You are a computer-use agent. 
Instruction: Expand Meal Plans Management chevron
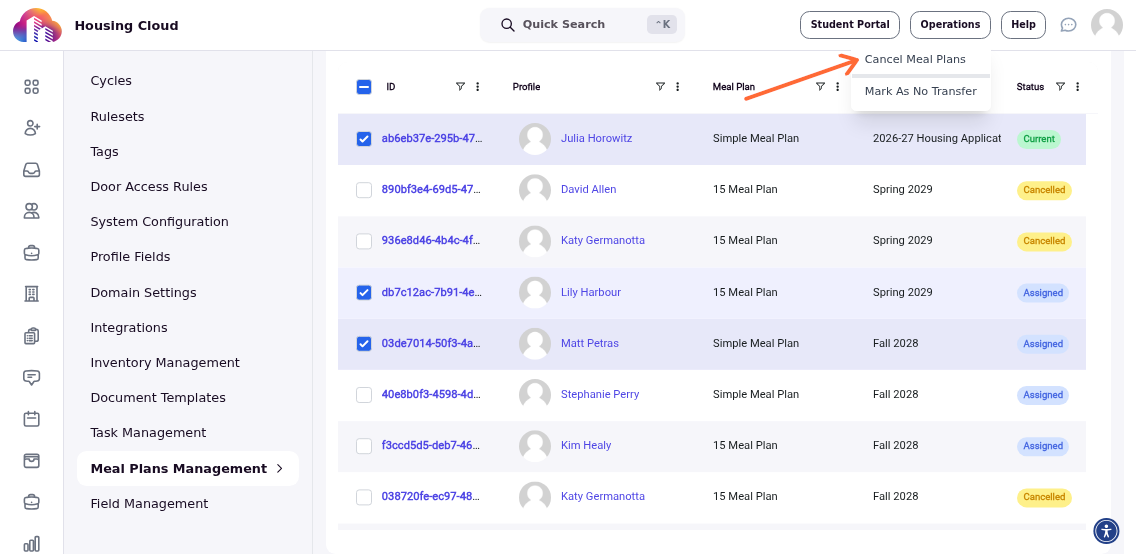coord(280,469)
